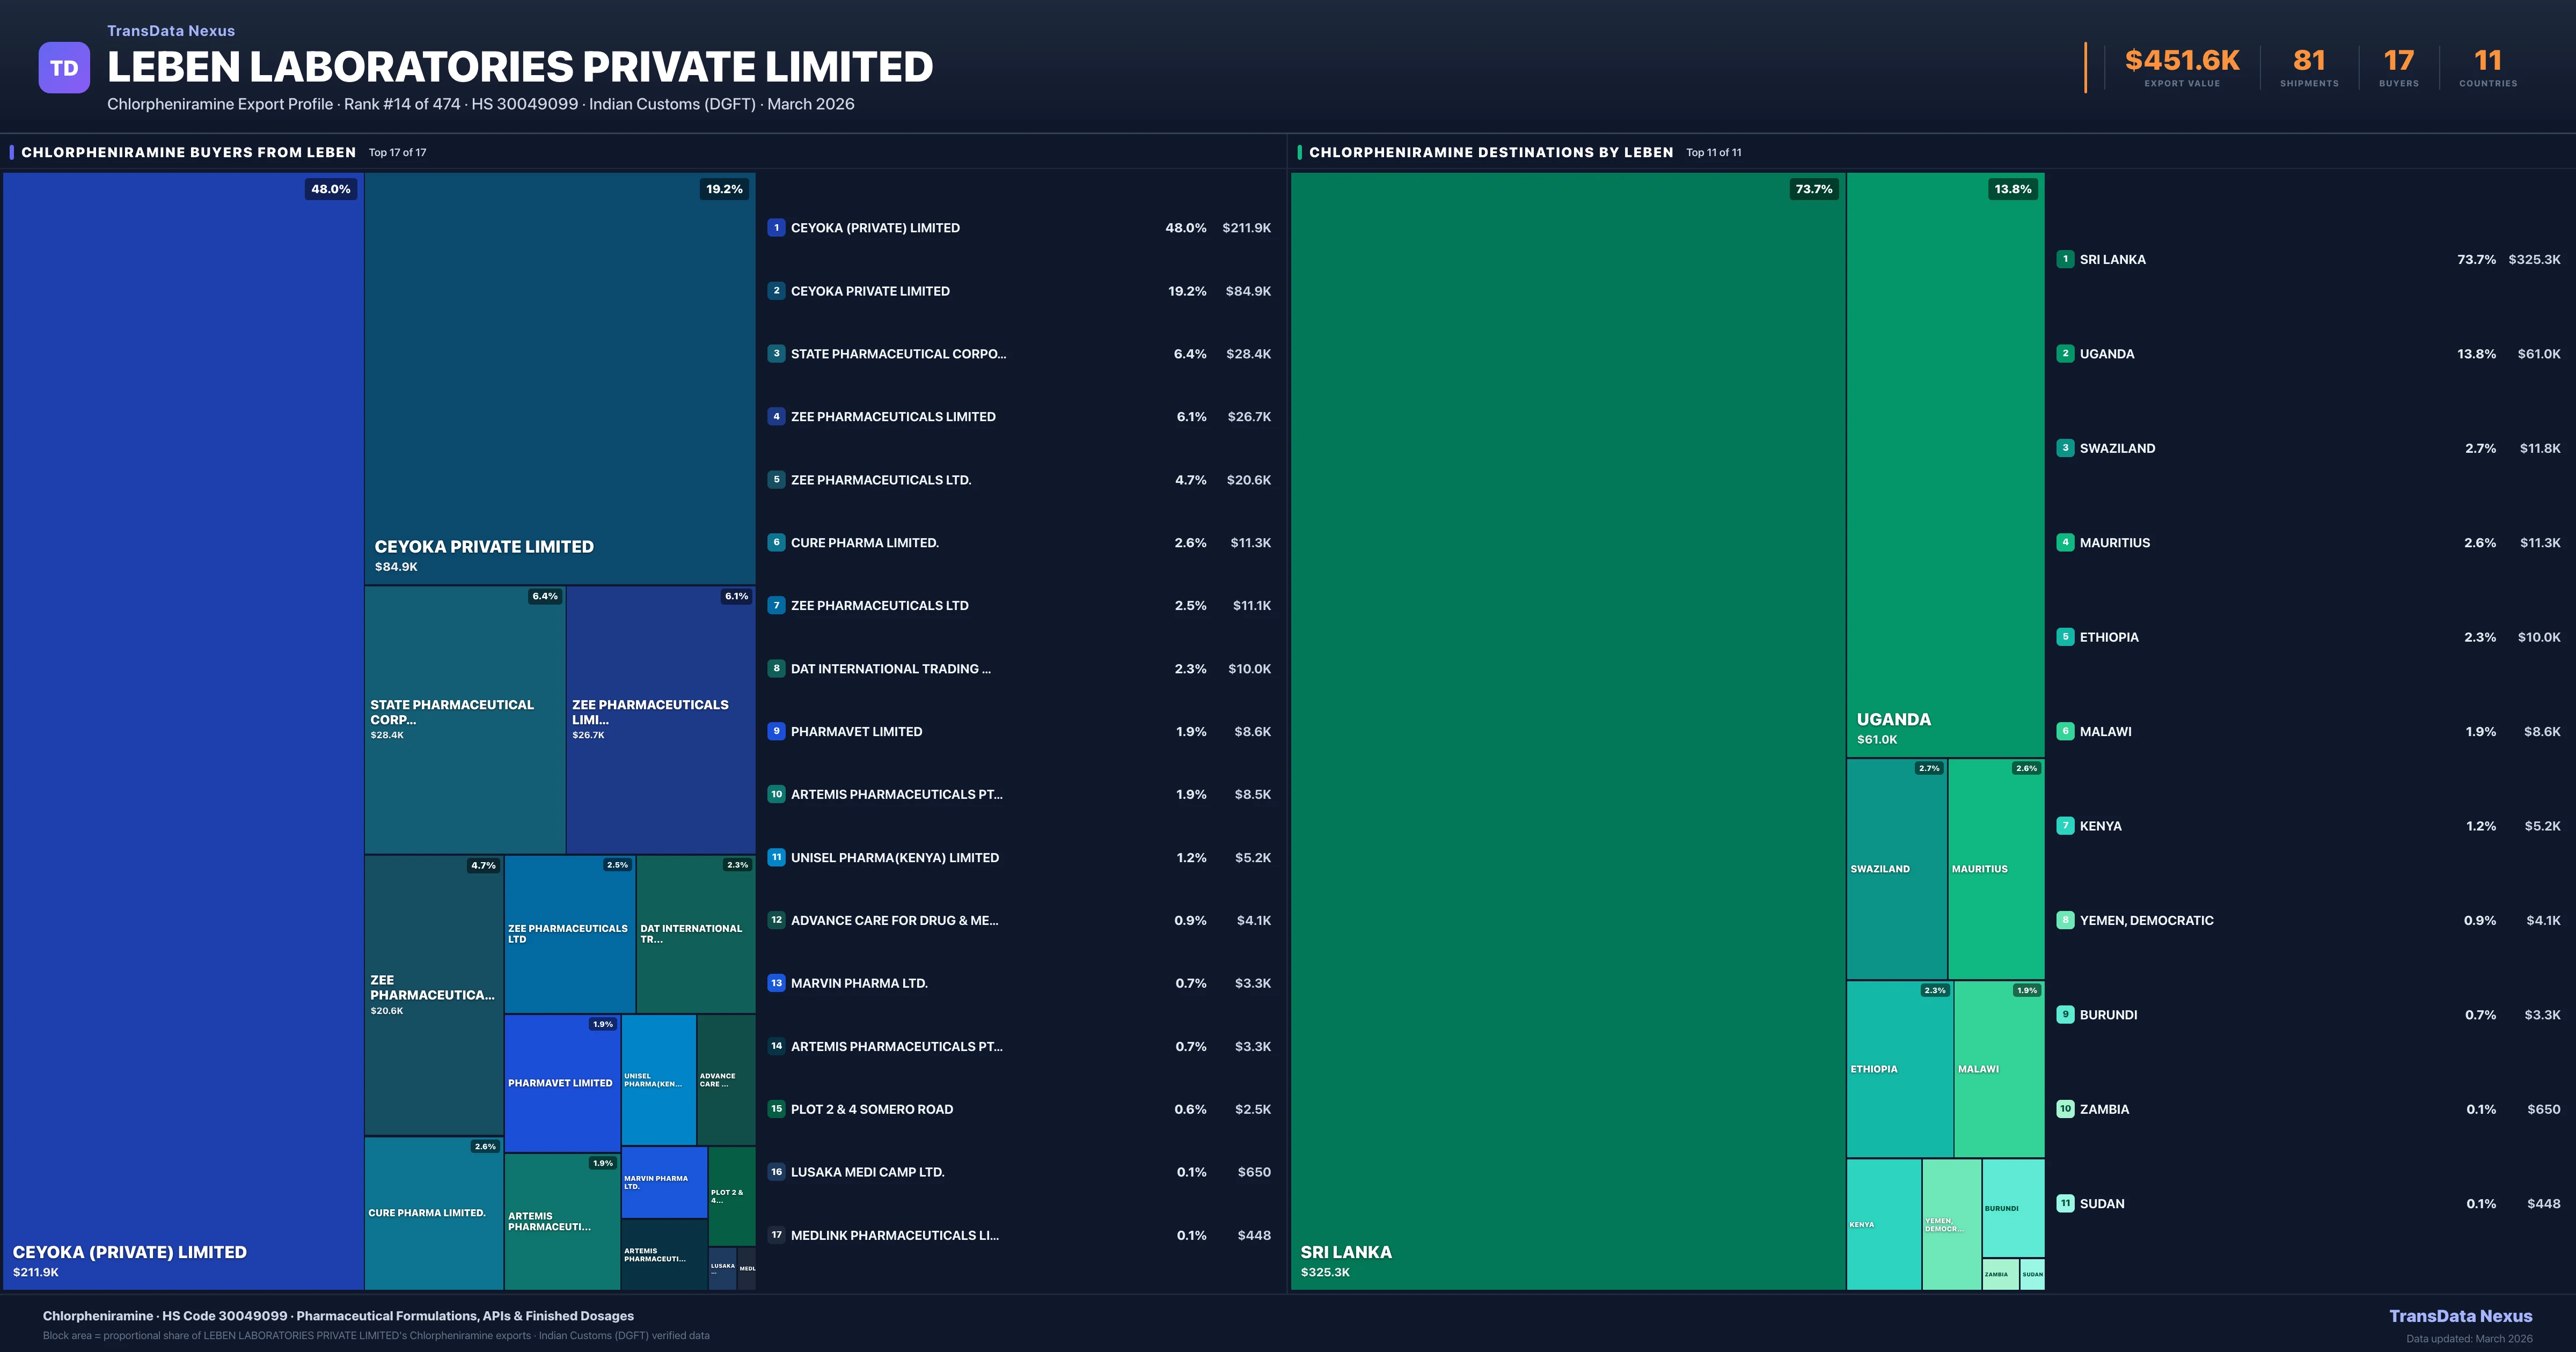2576x1352 pixels.
Task: Click the TransData Nexus footer link
Action: (x=2460, y=1316)
